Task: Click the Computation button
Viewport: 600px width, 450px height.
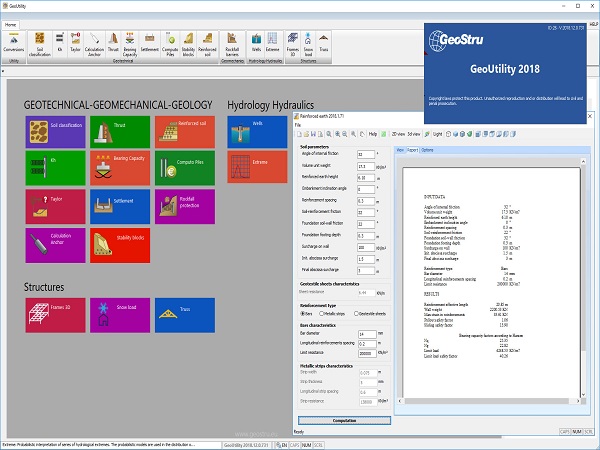Action: click(x=344, y=421)
